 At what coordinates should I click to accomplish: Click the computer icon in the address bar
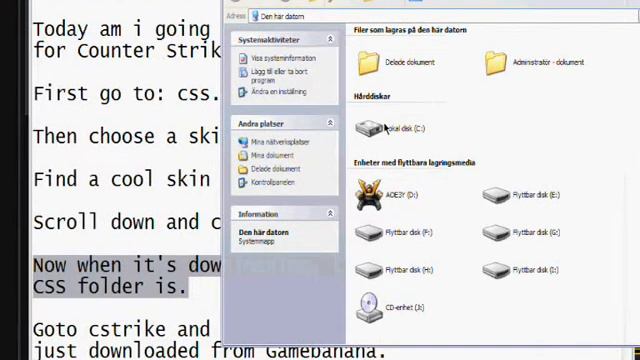point(255,16)
